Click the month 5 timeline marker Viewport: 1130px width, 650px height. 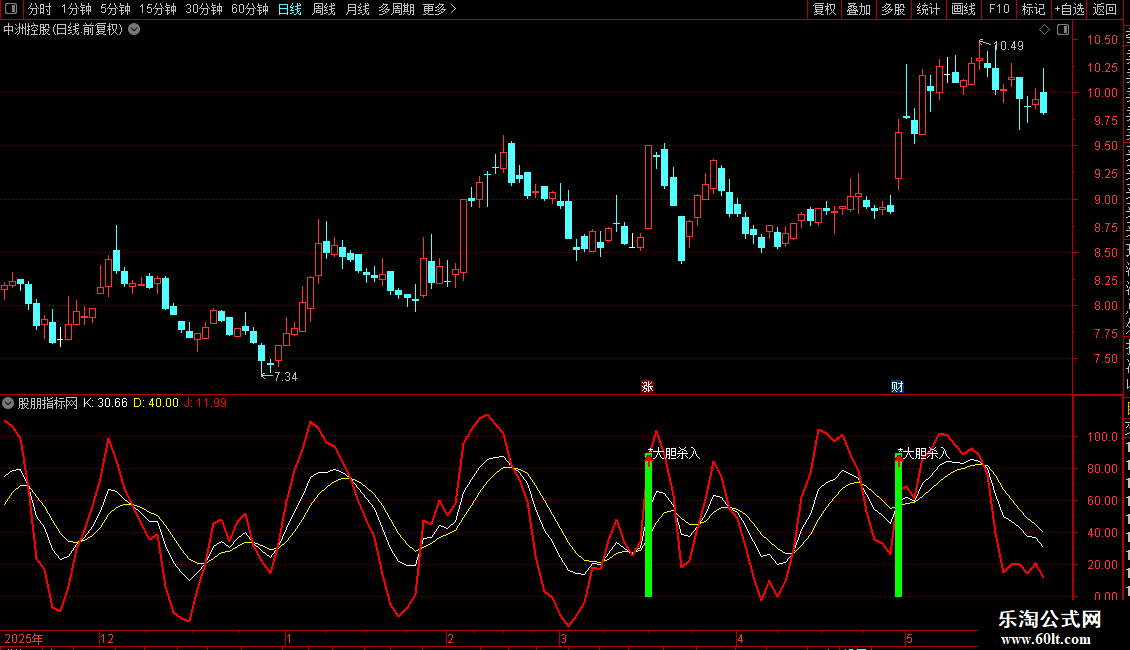[x=909, y=638]
